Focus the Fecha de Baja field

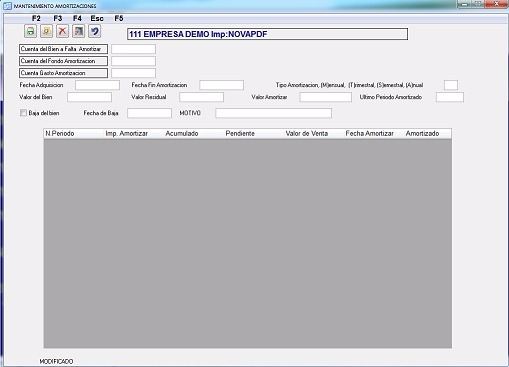click(x=149, y=113)
